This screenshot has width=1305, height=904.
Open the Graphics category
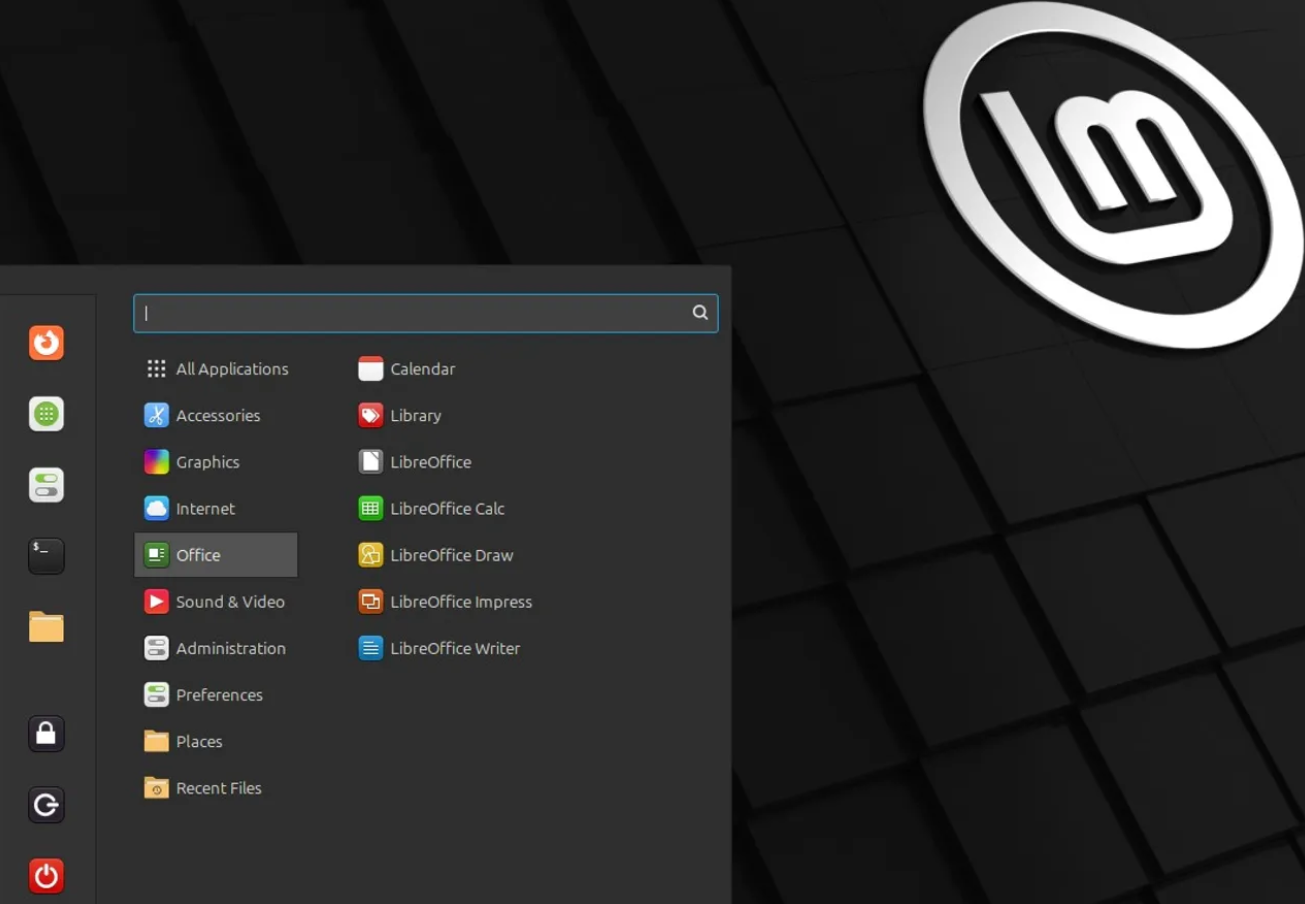216,462
